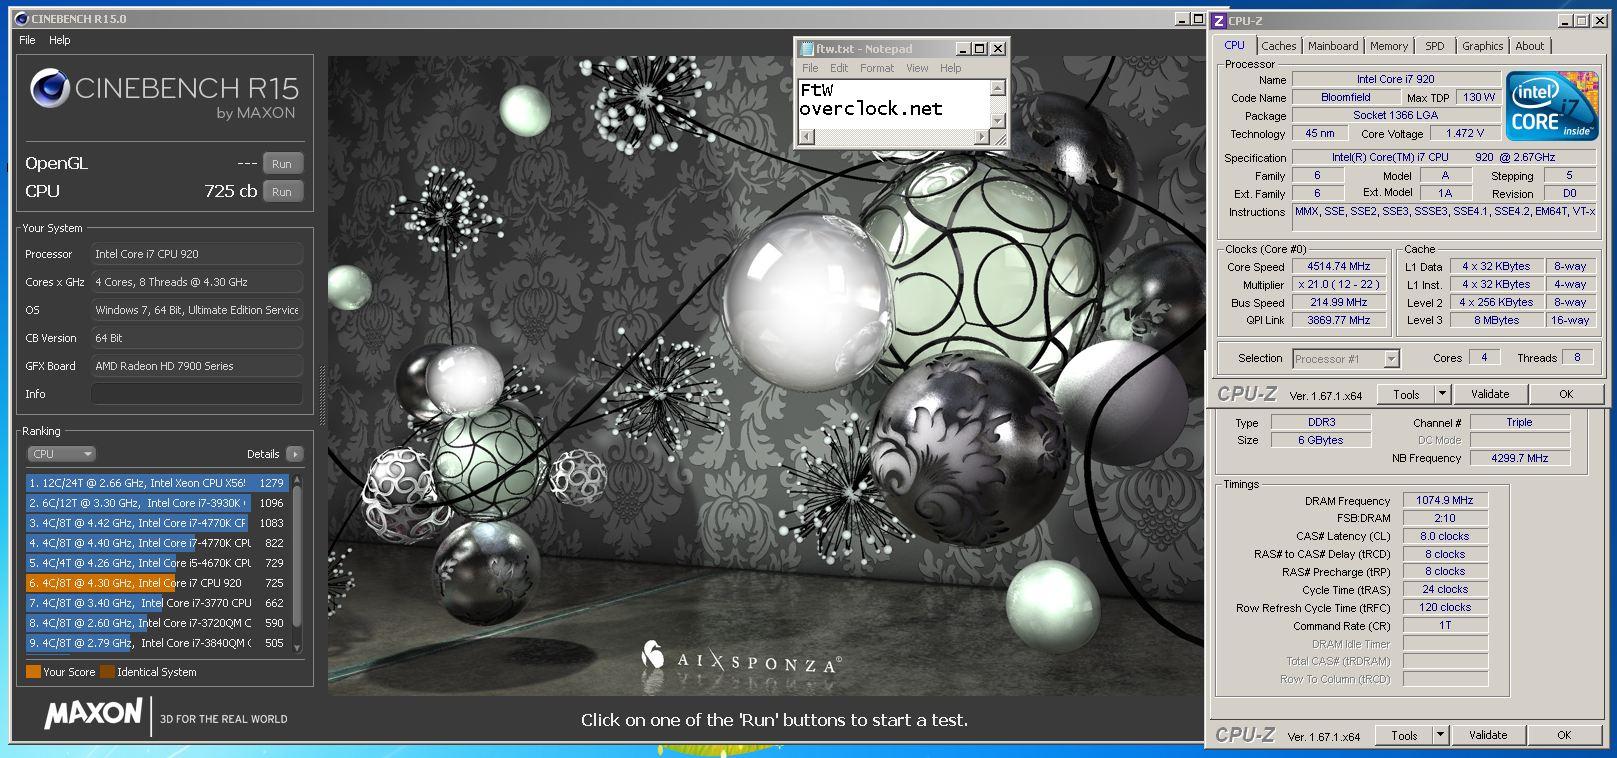
Task: Click CPU score 725 cb
Action: 231,191
